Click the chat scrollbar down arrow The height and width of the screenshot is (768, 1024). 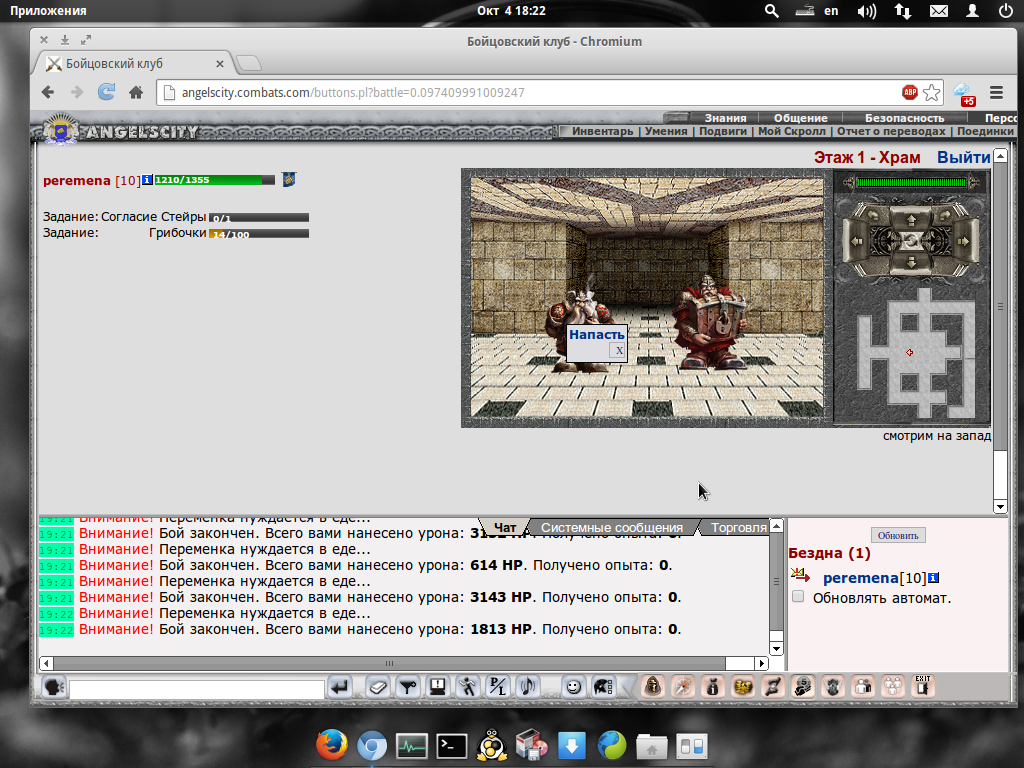(776, 648)
